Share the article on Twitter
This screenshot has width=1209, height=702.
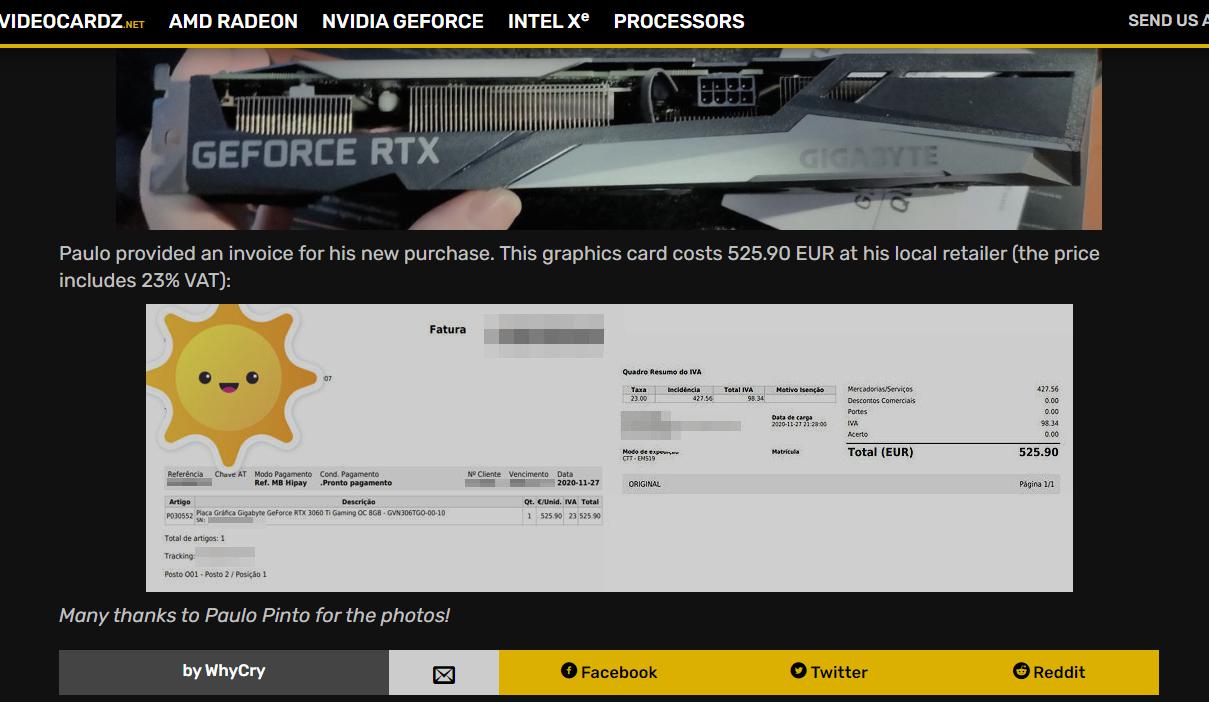pos(829,672)
